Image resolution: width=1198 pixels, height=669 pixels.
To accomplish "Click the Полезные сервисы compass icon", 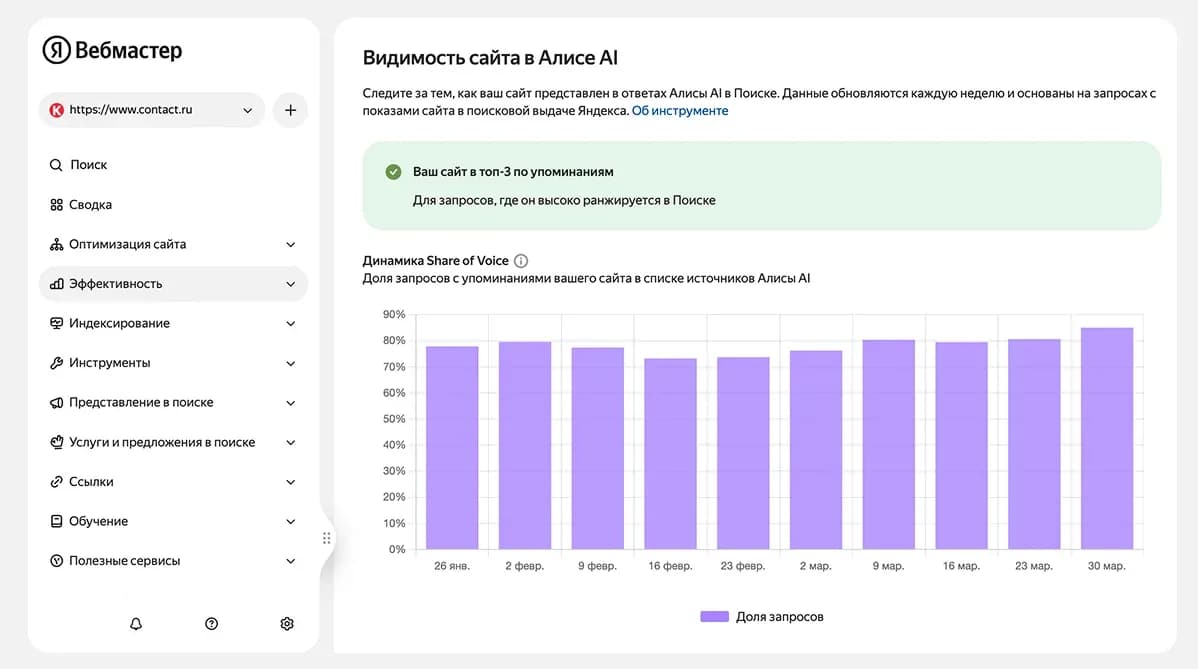I will (57, 561).
